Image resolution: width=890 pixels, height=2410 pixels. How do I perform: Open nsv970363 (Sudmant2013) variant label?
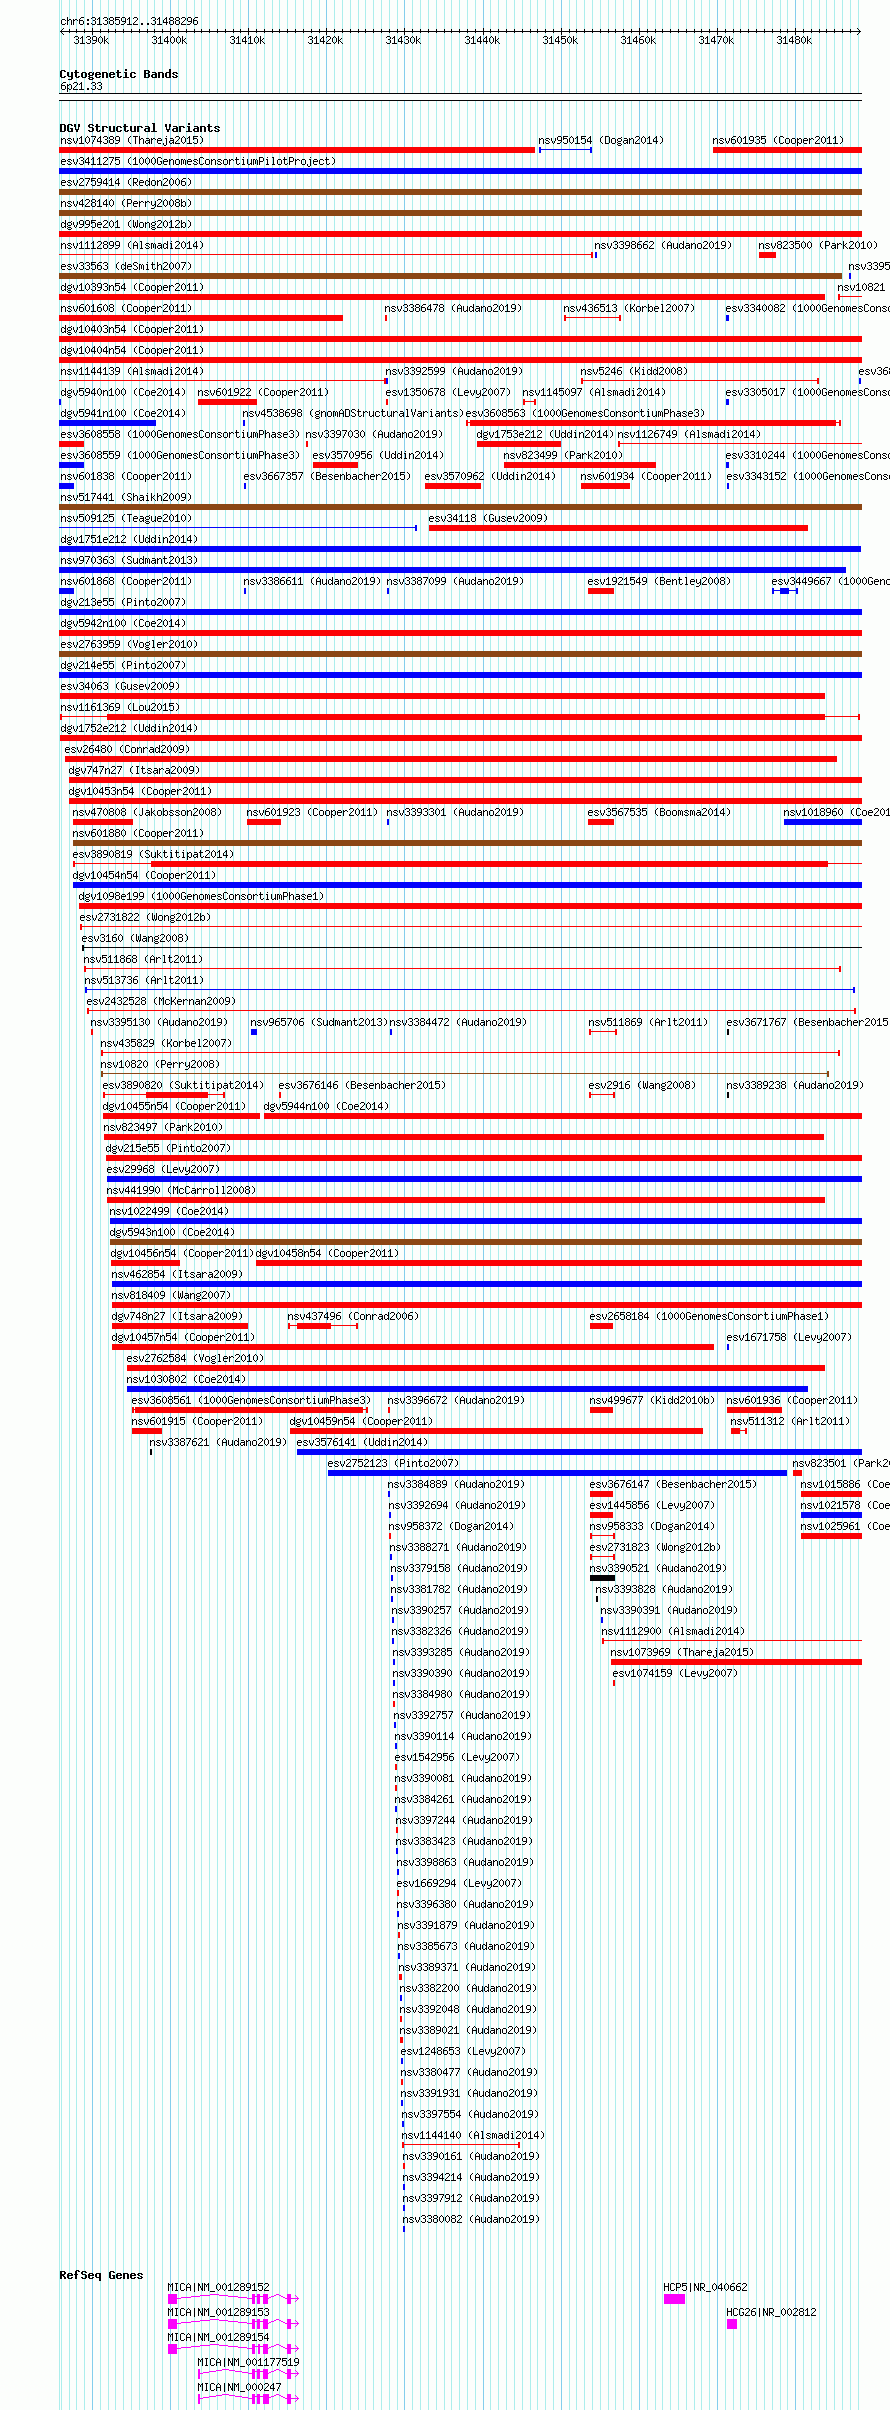(129, 560)
